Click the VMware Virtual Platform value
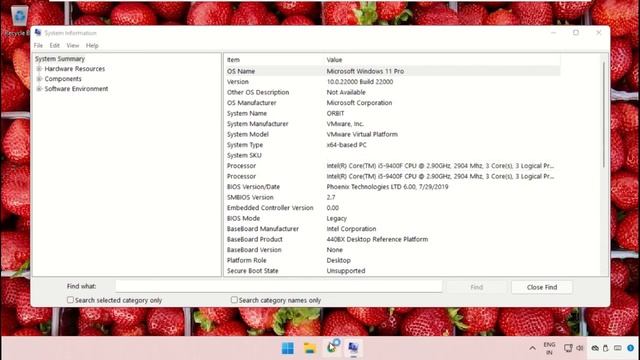The width and height of the screenshot is (640, 360). pyautogui.click(x=362, y=134)
